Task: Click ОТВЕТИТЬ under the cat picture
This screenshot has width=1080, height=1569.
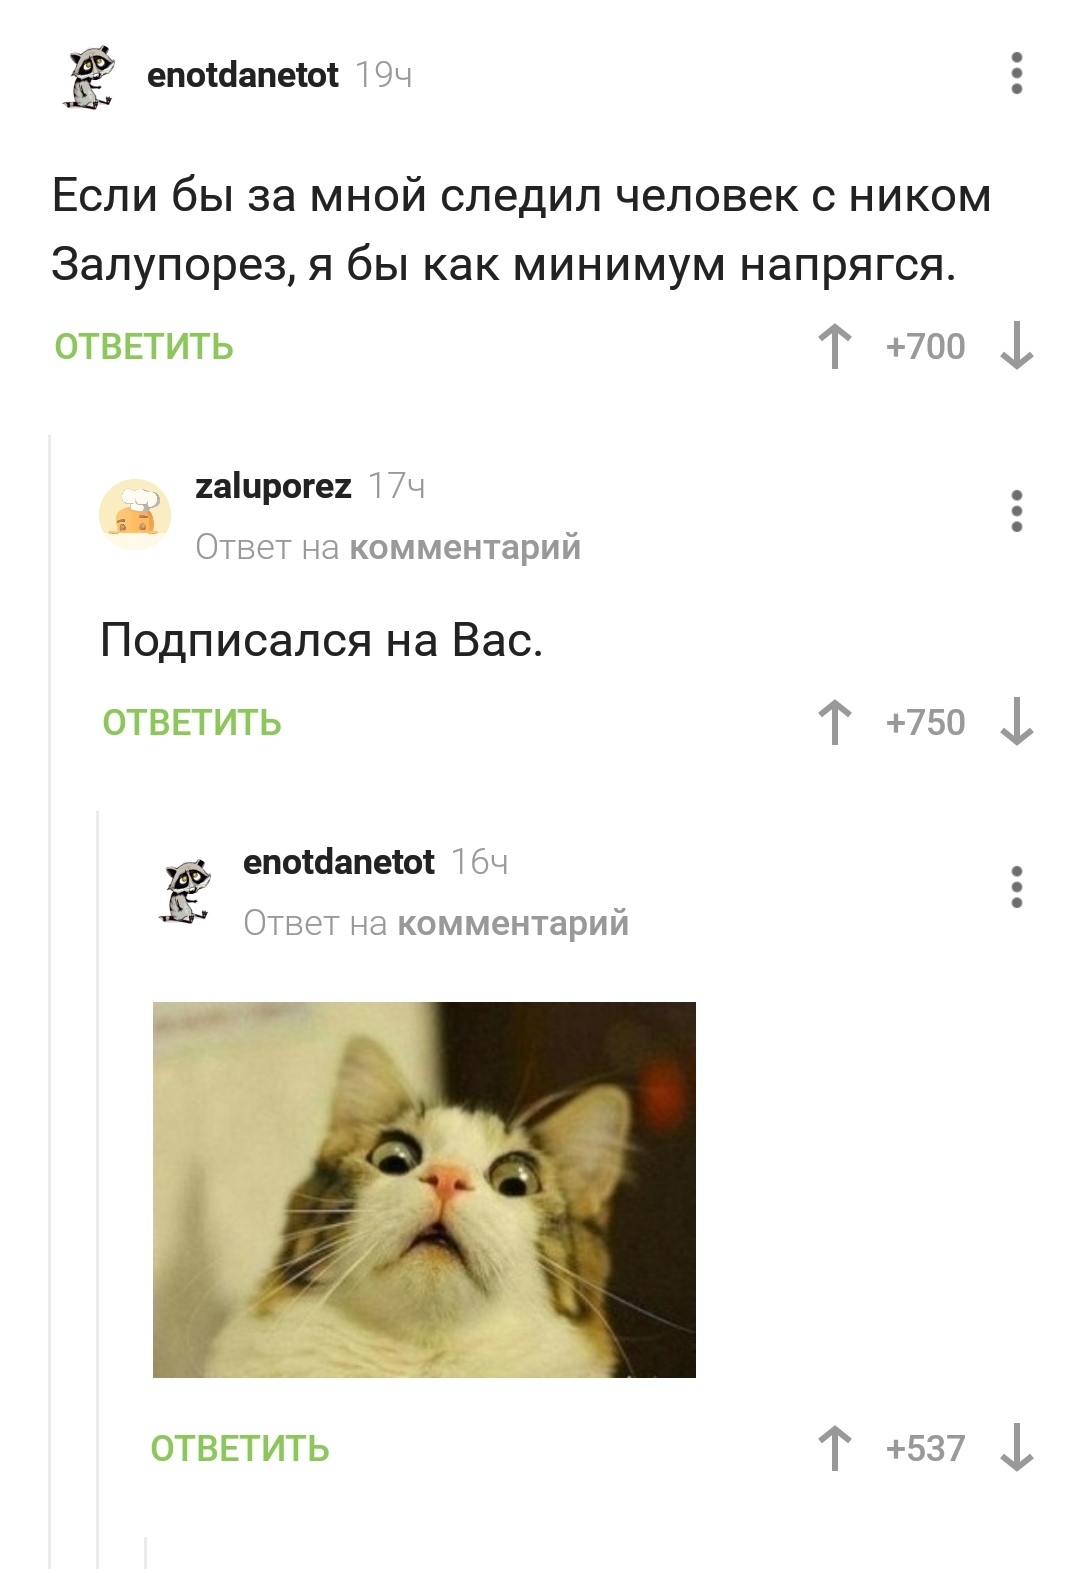Action: pyautogui.click(x=240, y=1449)
